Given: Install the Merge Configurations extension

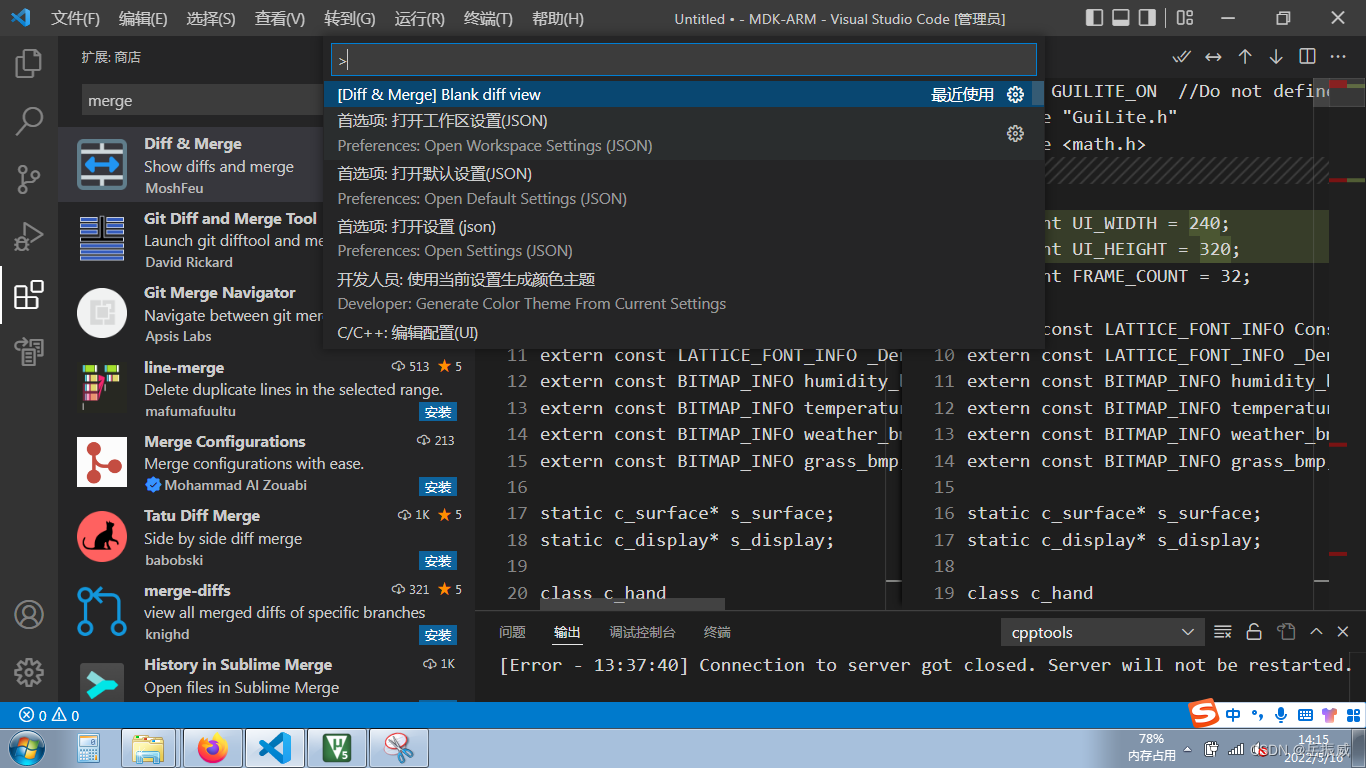Looking at the screenshot, I should (438, 487).
